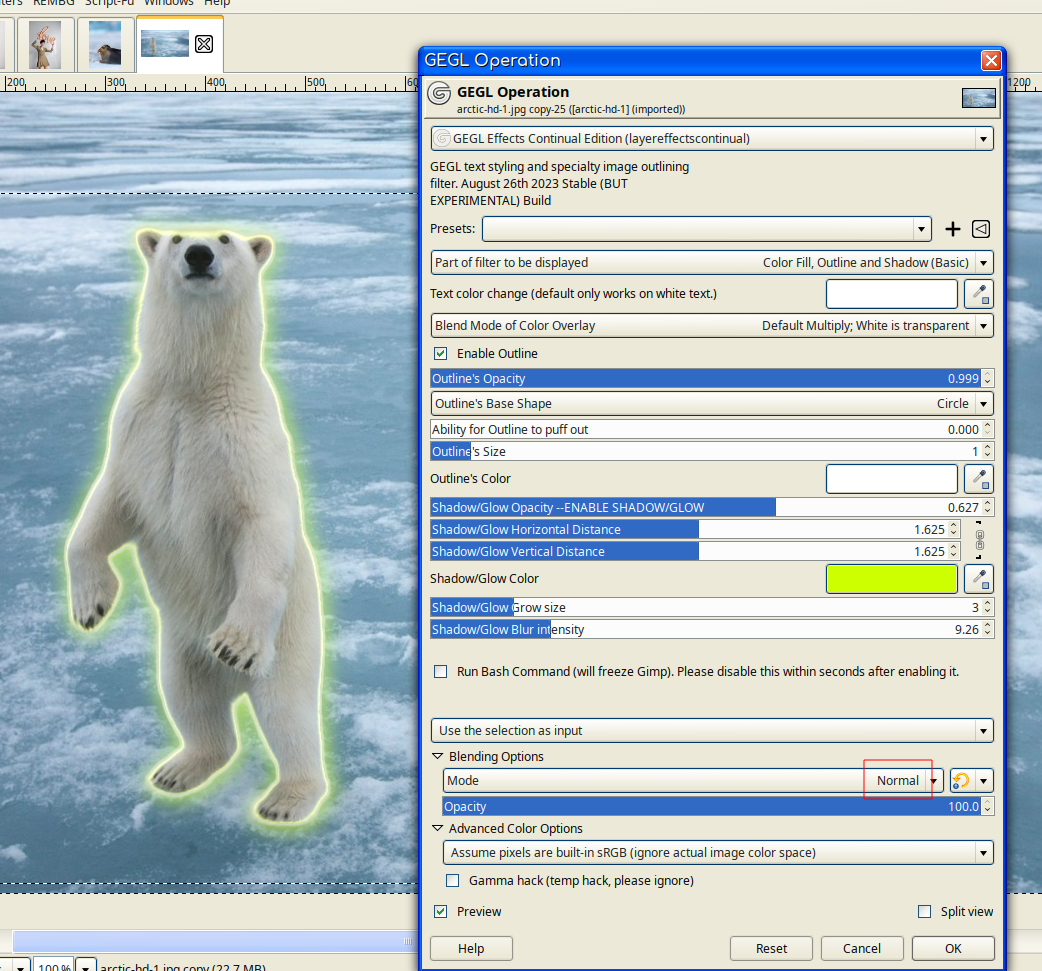Pick text color with eyedropper icon
1042x971 pixels.
(979, 294)
